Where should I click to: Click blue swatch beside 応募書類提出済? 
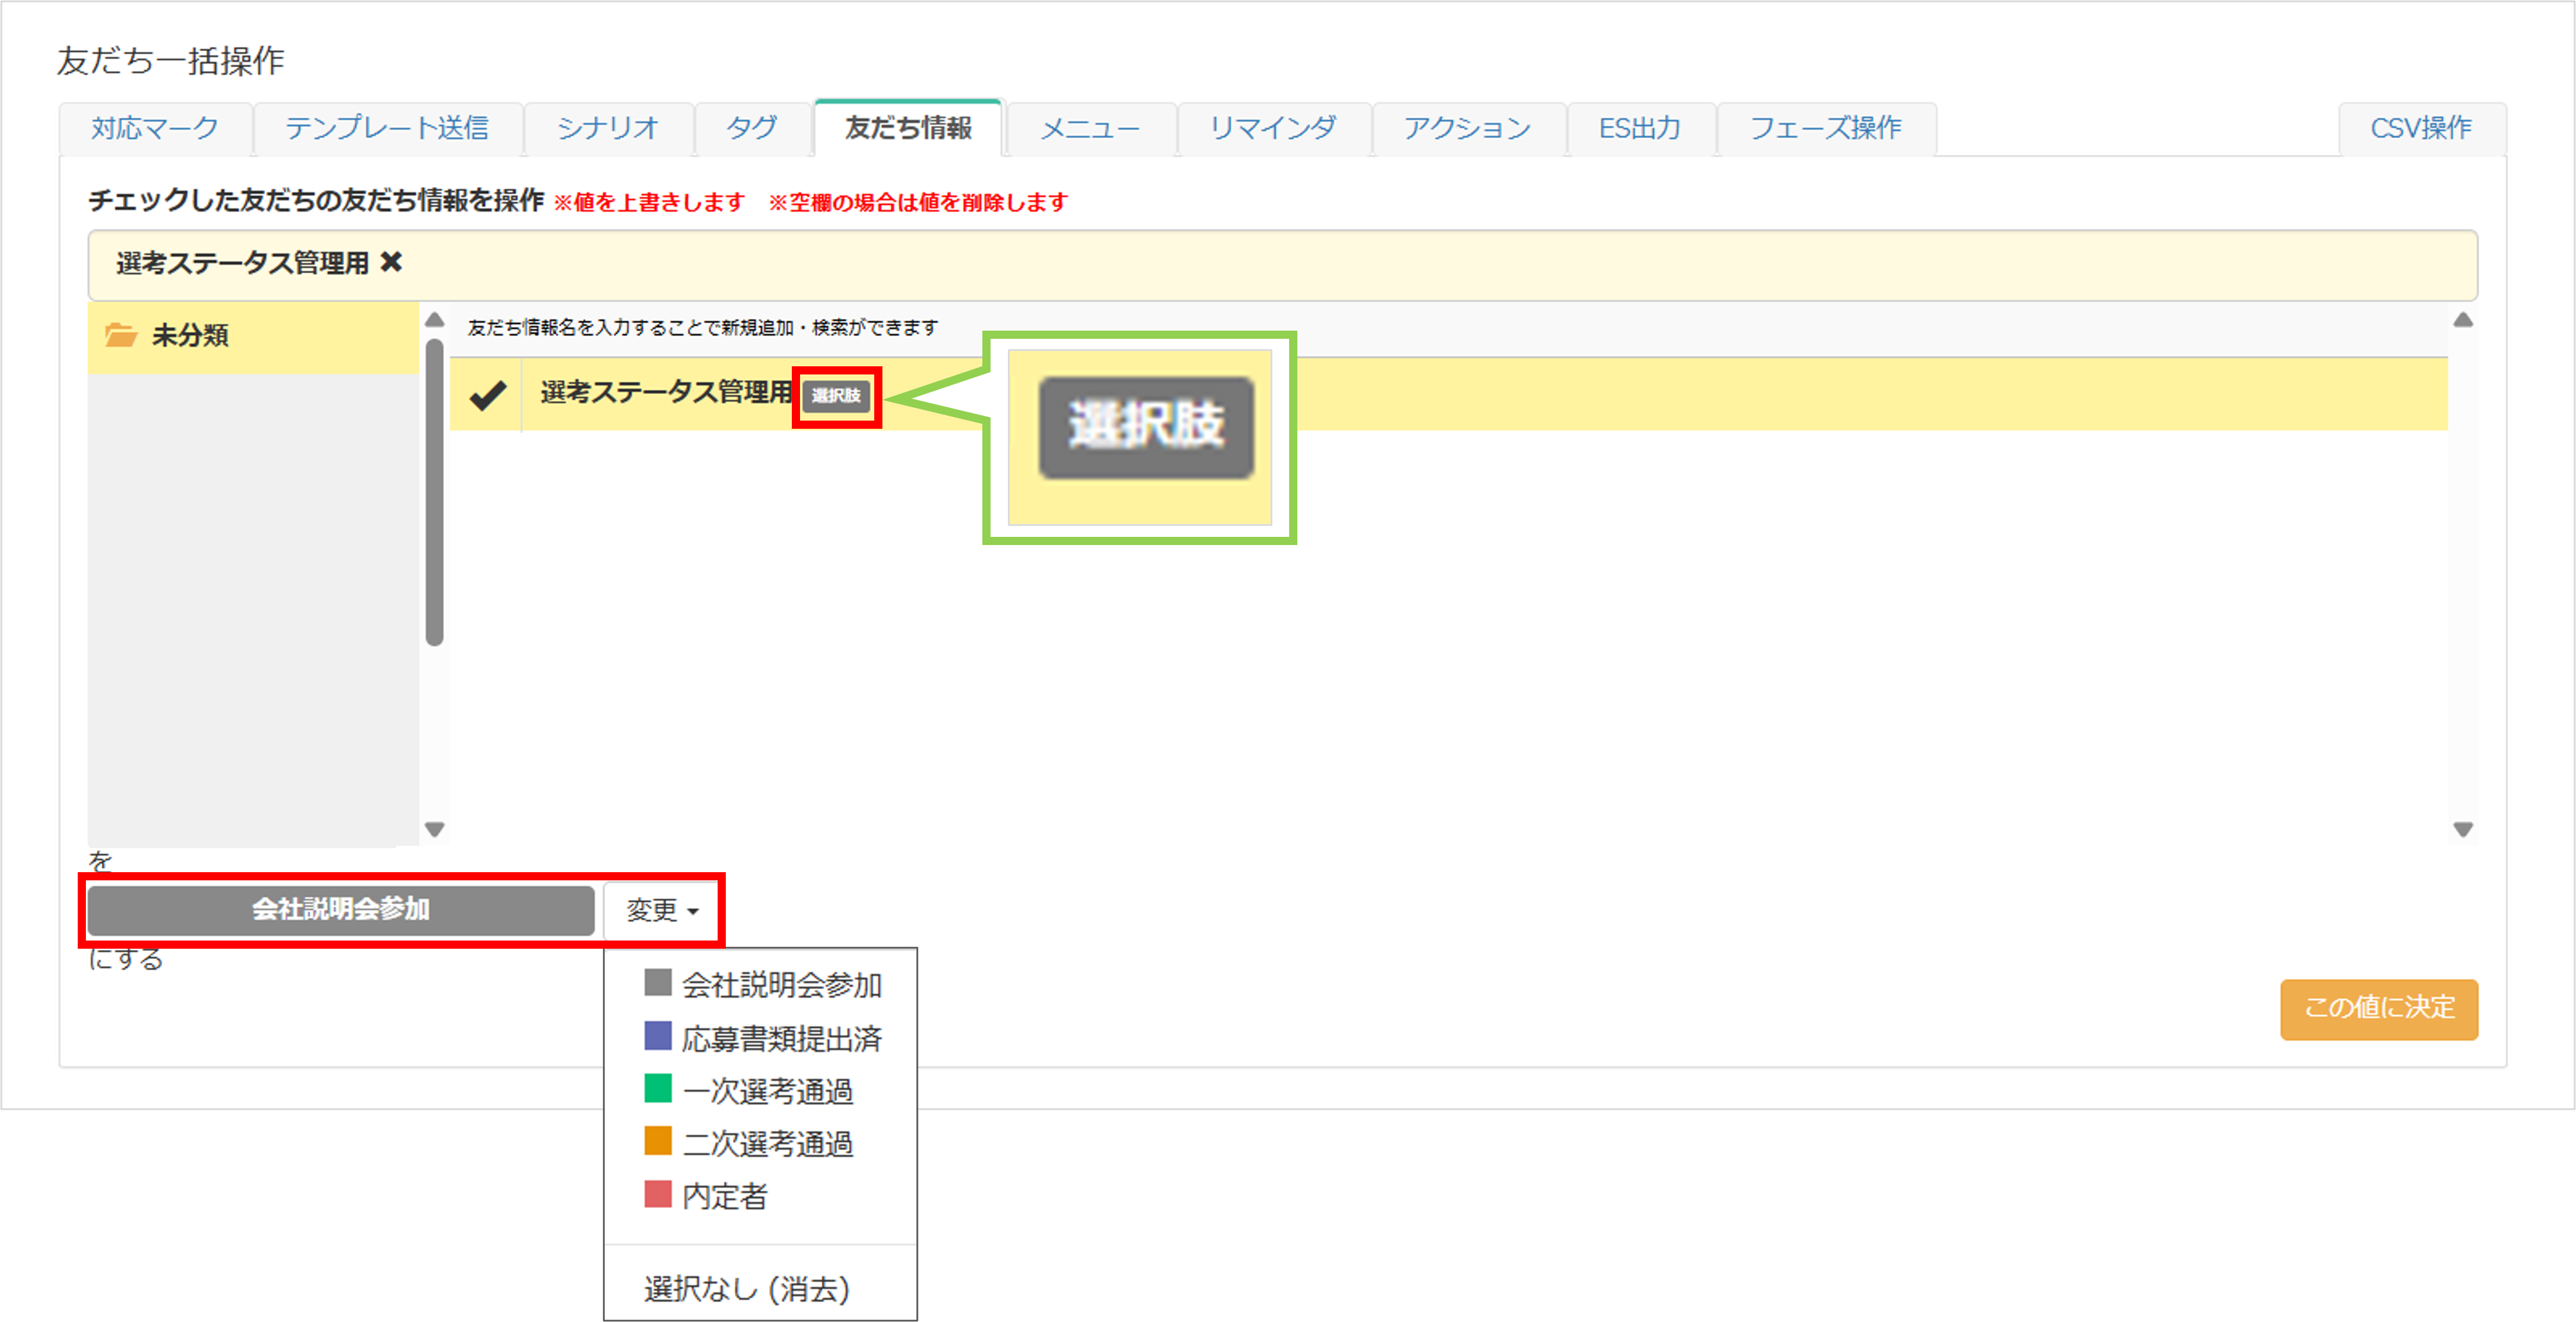pyautogui.click(x=657, y=1035)
